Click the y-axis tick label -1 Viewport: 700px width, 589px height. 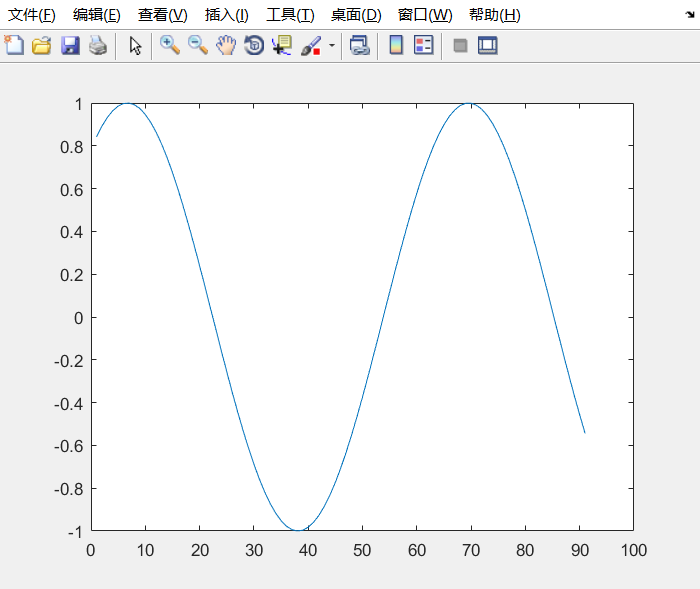pyautogui.click(x=75, y=532)
